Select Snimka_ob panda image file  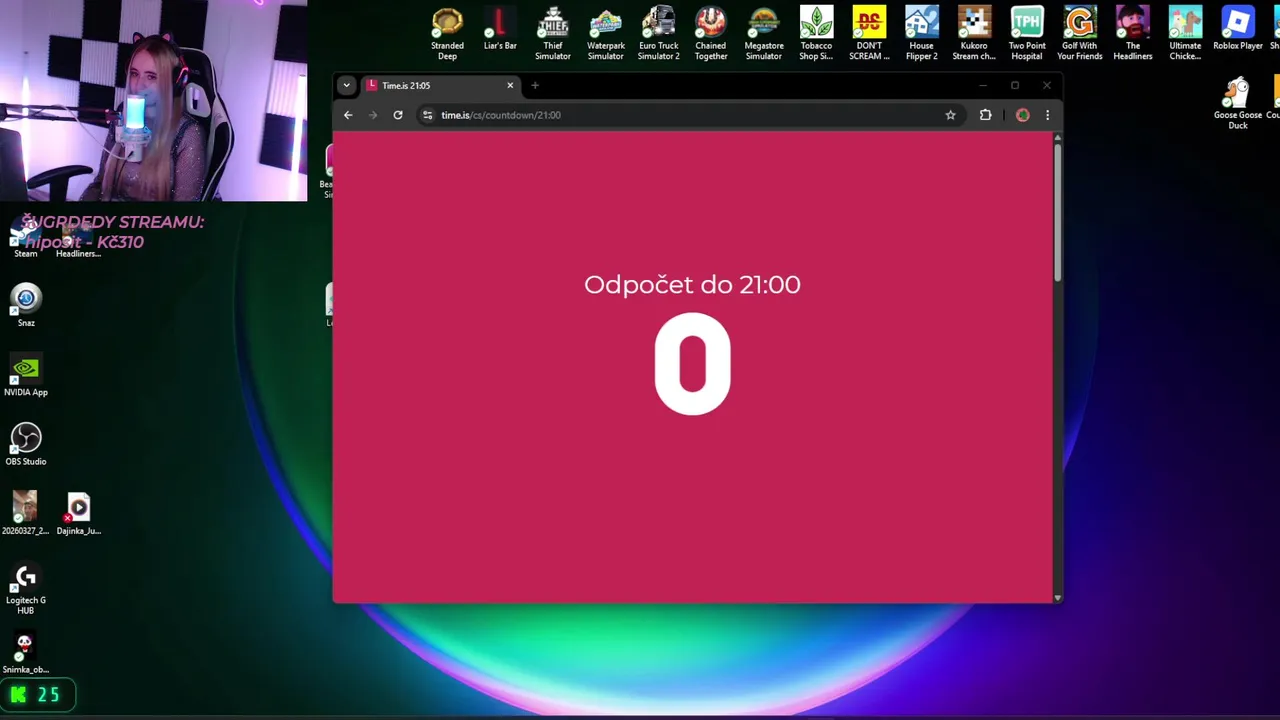point(25,652)
